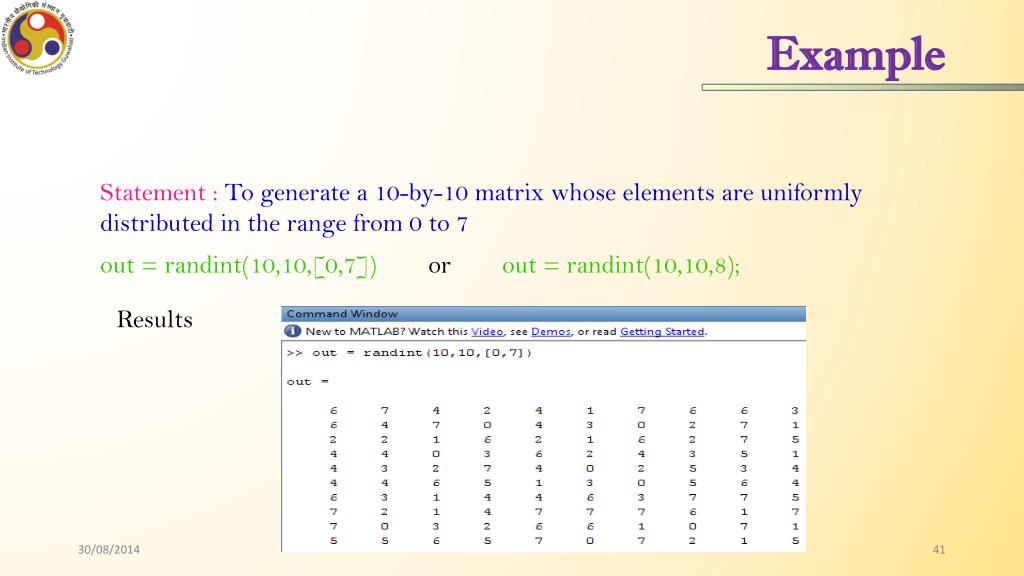
Task: Open the Video link
Action: (x=487, y=332)
